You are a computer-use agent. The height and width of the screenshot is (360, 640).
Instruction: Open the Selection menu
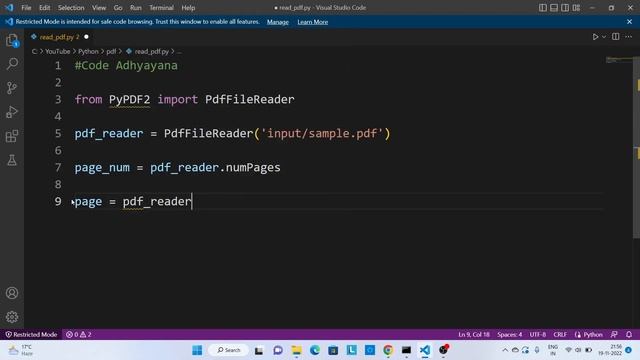(x=71, y=8)
